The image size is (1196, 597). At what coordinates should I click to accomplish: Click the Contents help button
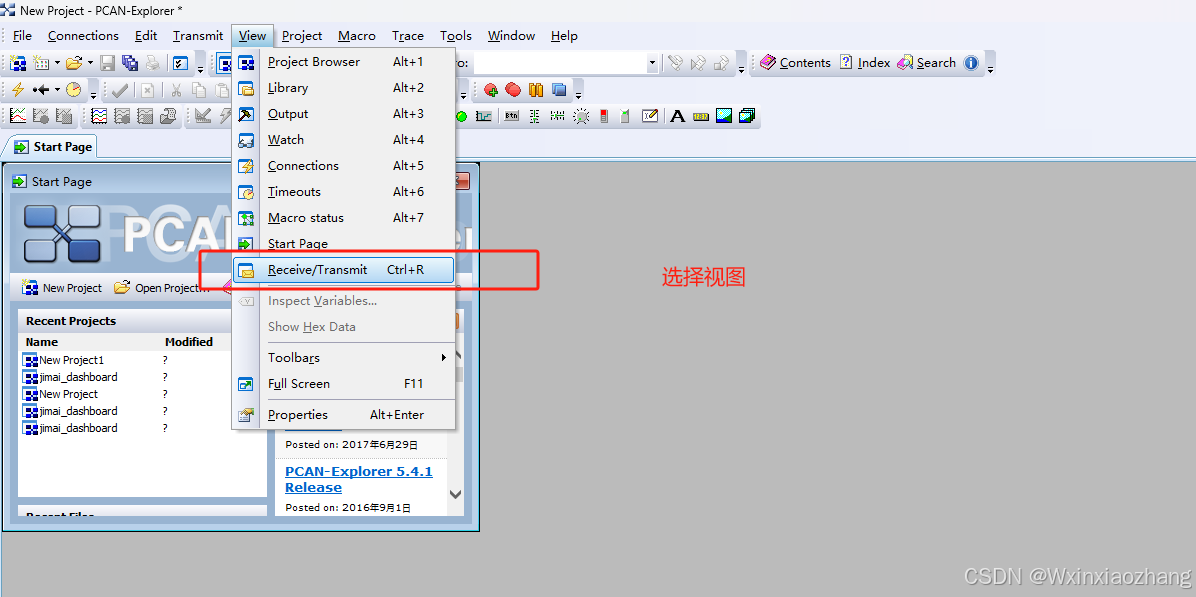(x=795, y=63)
